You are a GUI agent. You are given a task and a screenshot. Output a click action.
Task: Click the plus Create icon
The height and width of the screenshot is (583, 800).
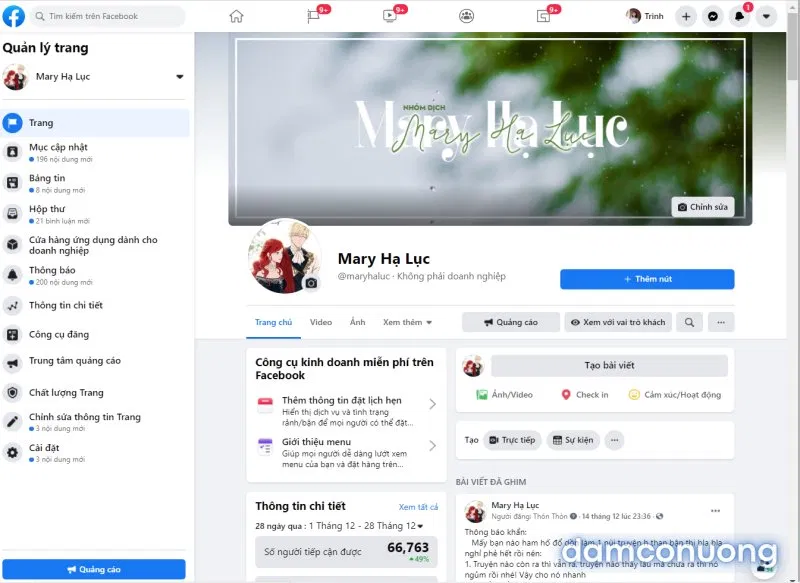tap(686, 17)
